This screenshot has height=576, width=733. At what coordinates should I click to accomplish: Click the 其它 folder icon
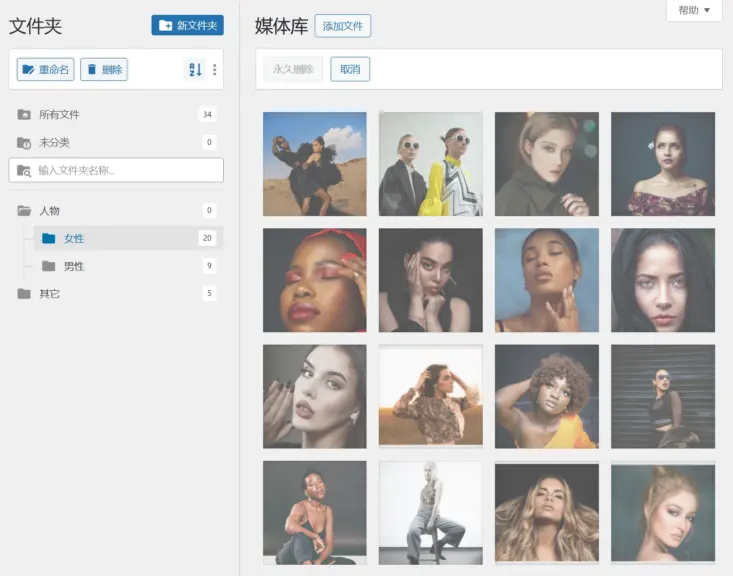tap(24, 294)
